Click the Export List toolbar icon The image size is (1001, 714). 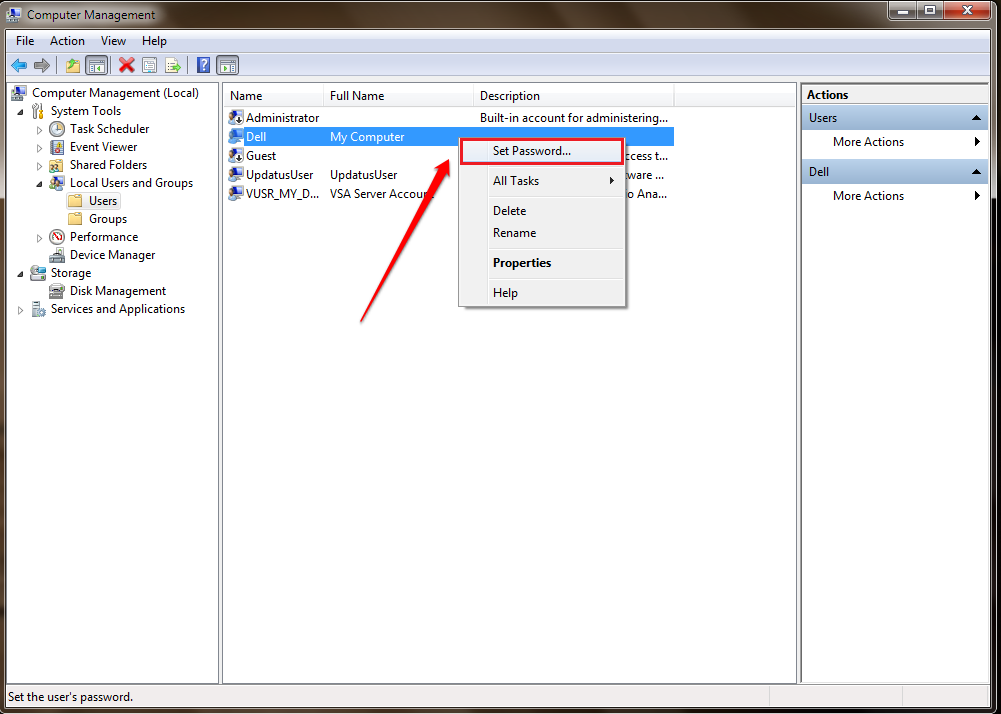[172, 65]
